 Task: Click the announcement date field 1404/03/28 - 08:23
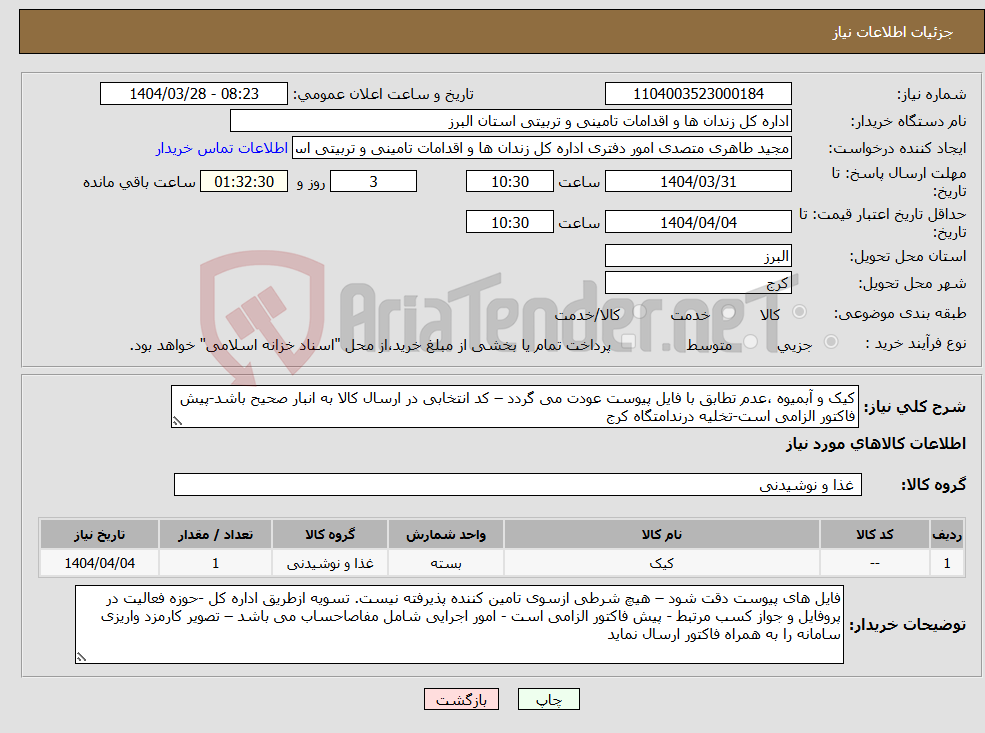193,94
